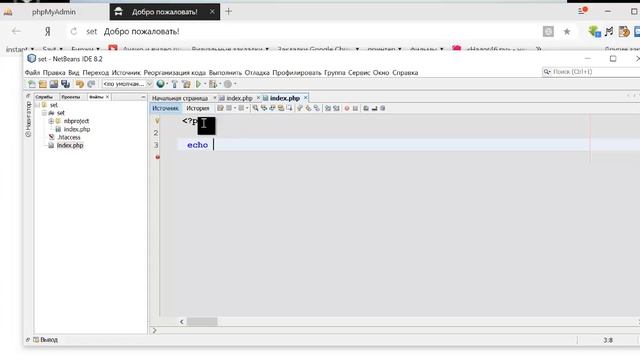640x360 pixels.
Task: Run the project with green play icon
Action: [x=199, y=84]
